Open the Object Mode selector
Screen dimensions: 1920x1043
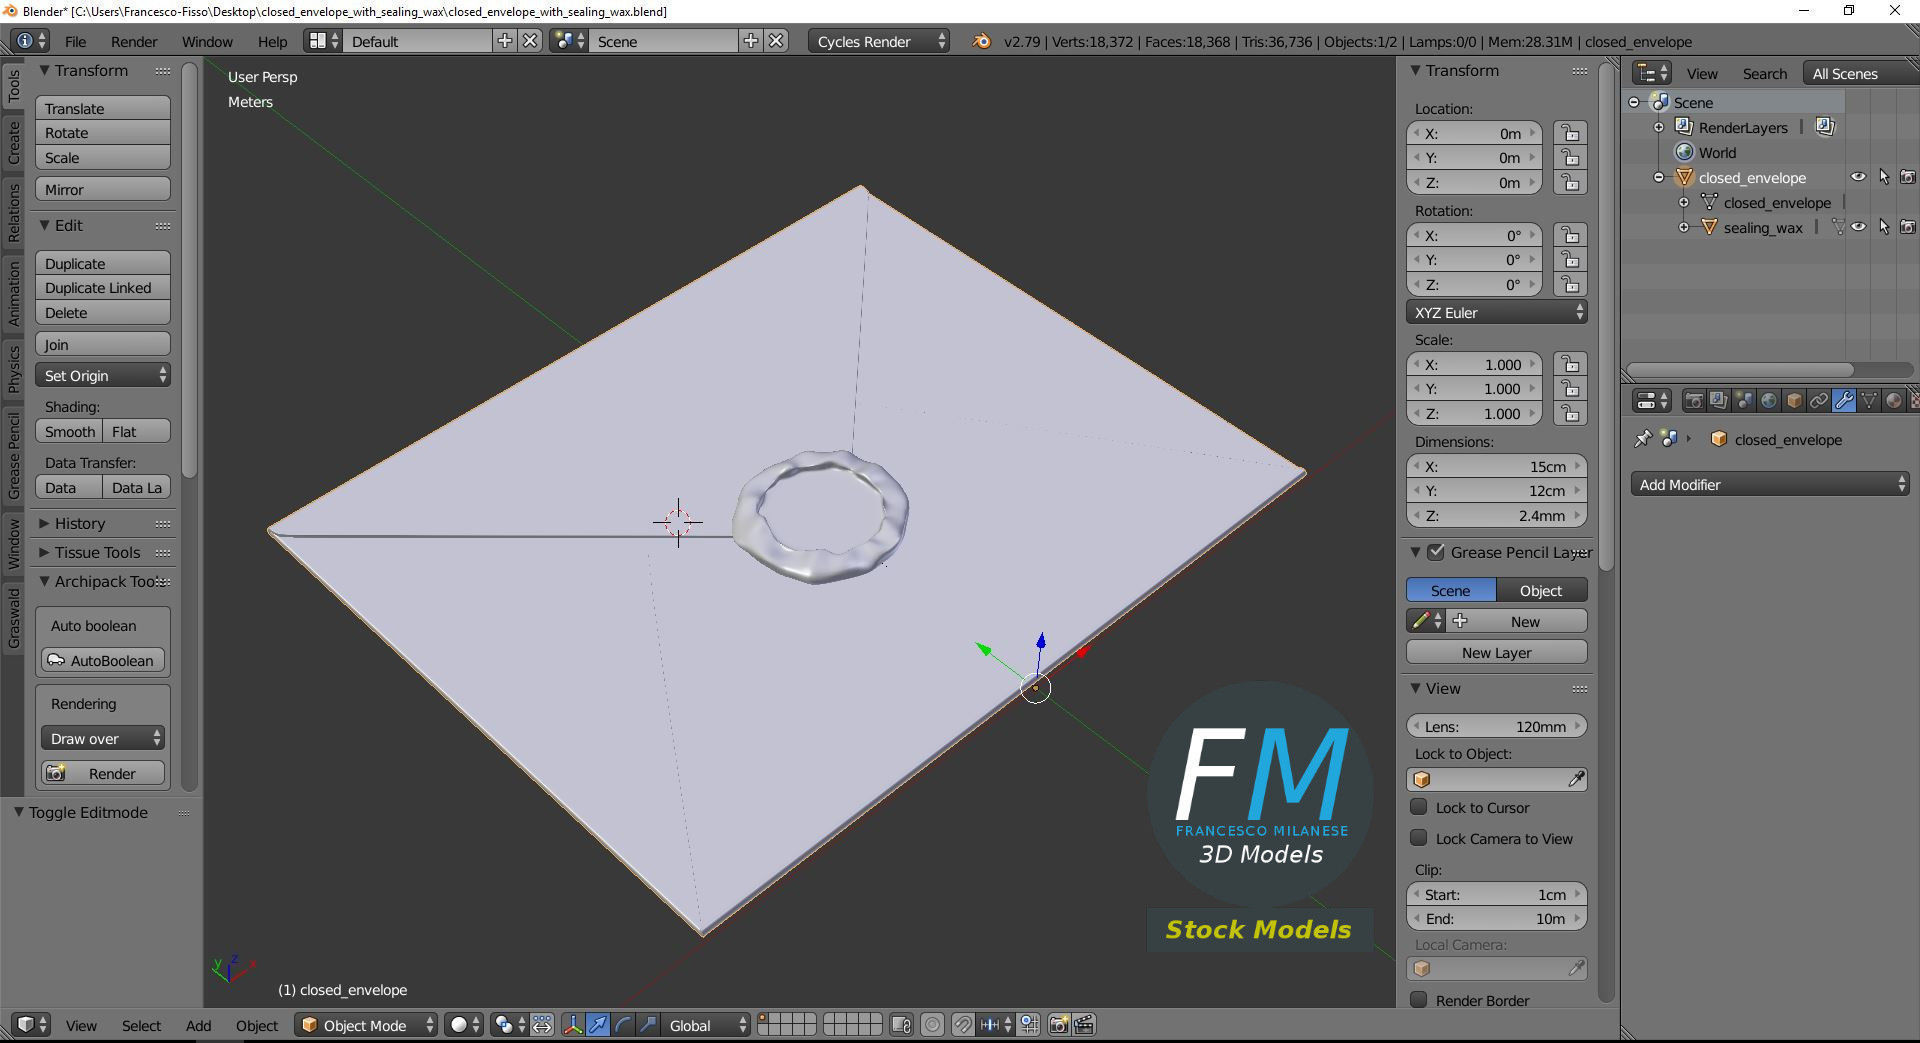point(366,1025)
